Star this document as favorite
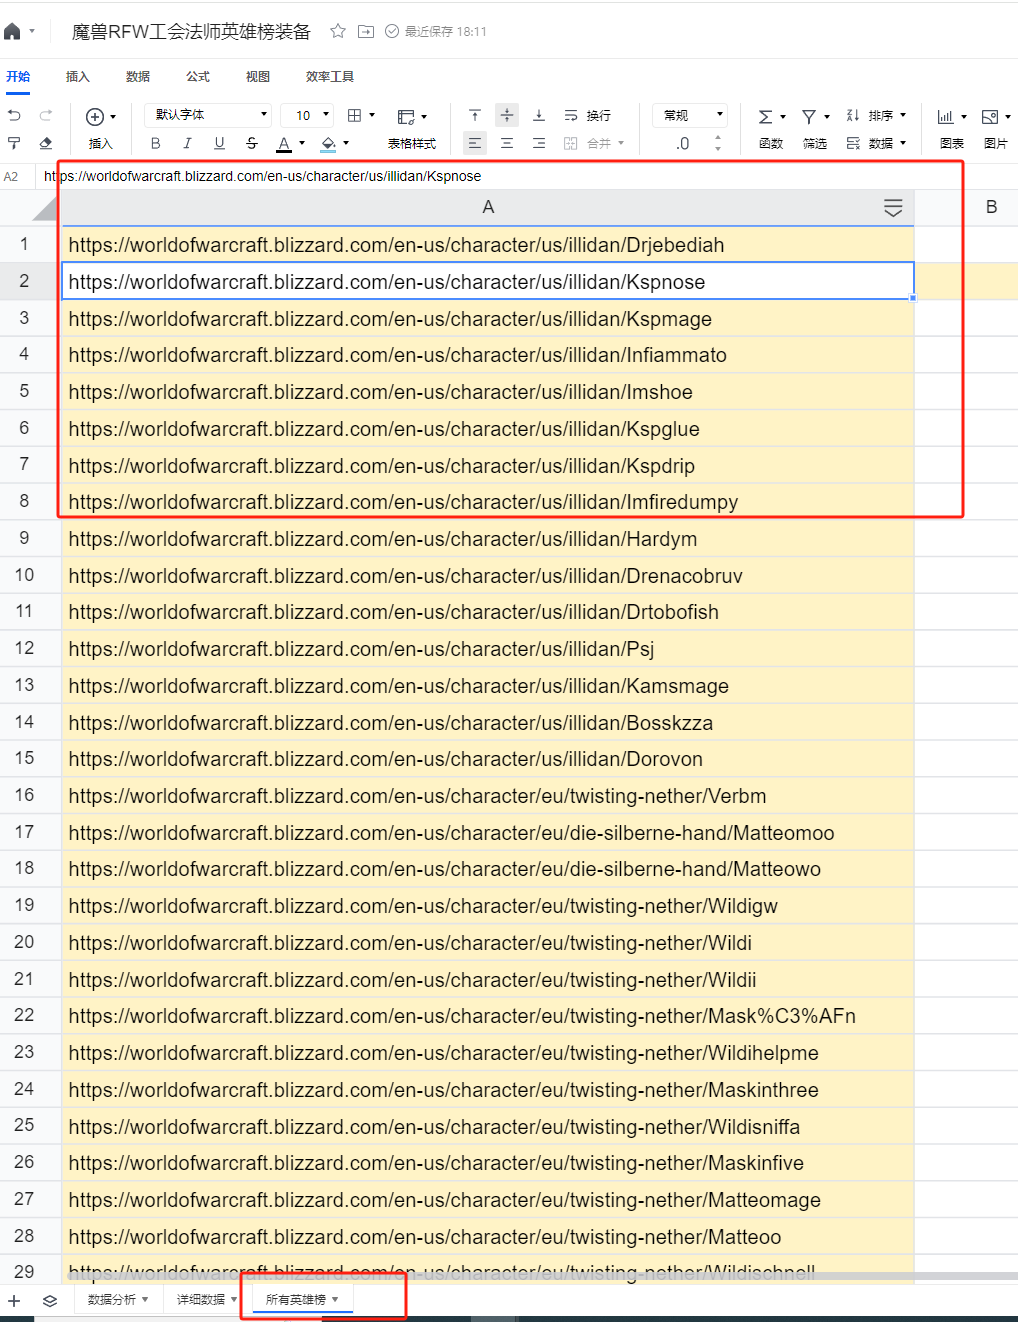 tap(338, 31)
